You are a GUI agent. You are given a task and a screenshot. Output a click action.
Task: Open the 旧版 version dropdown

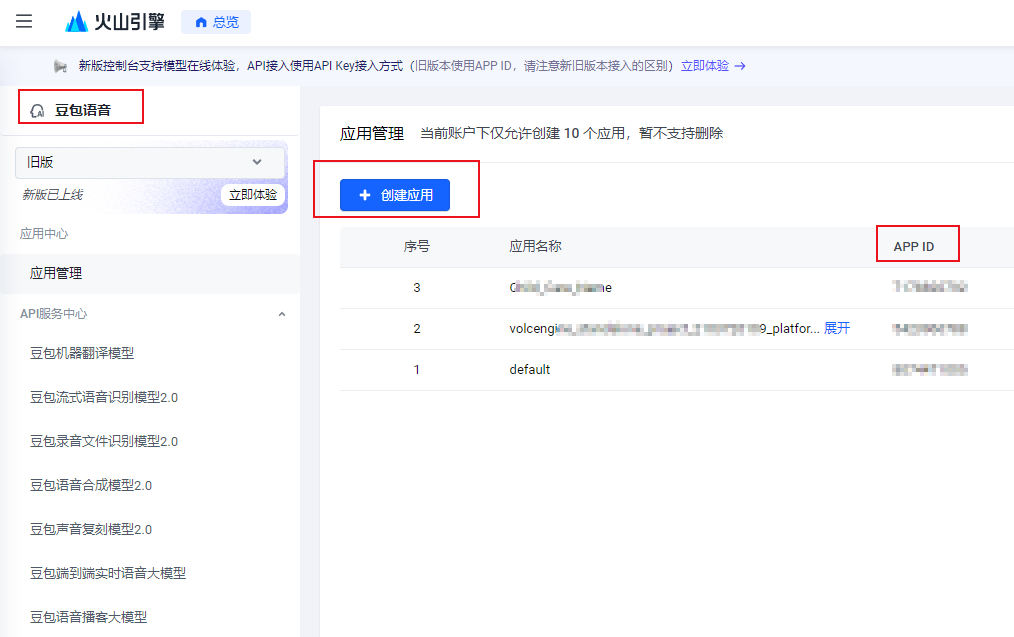click(149, 162)
